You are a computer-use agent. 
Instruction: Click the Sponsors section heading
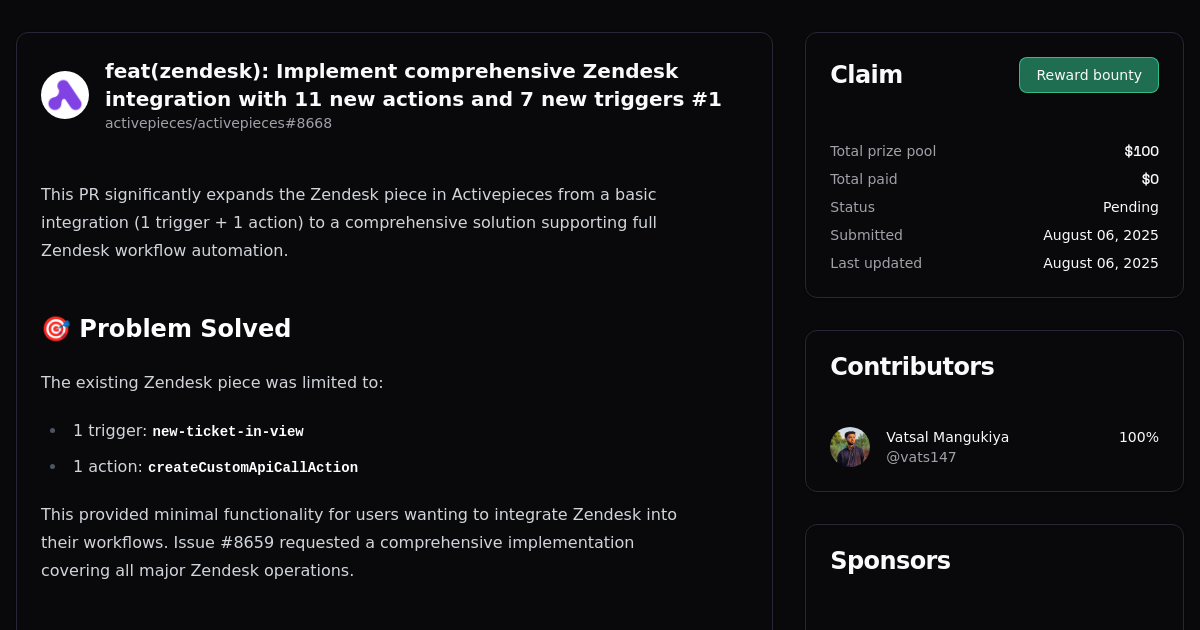(x=890, y=561)
